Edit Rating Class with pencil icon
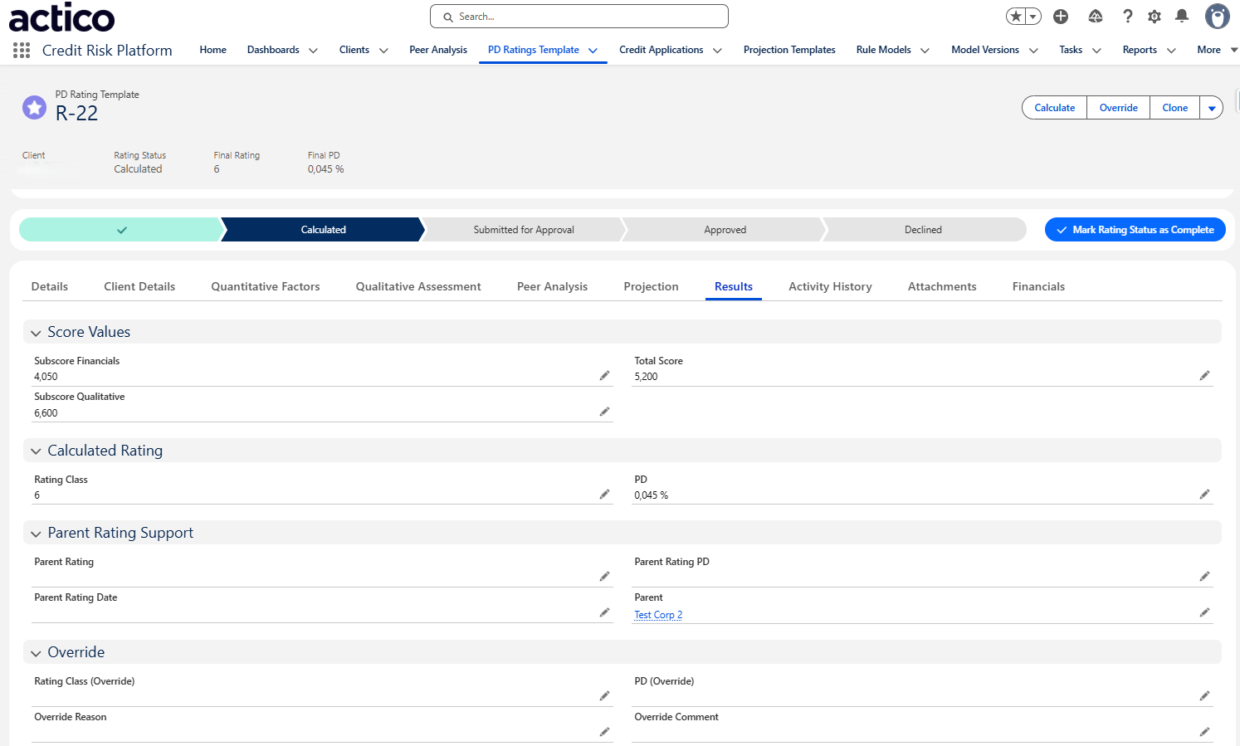 pos(604,494)
